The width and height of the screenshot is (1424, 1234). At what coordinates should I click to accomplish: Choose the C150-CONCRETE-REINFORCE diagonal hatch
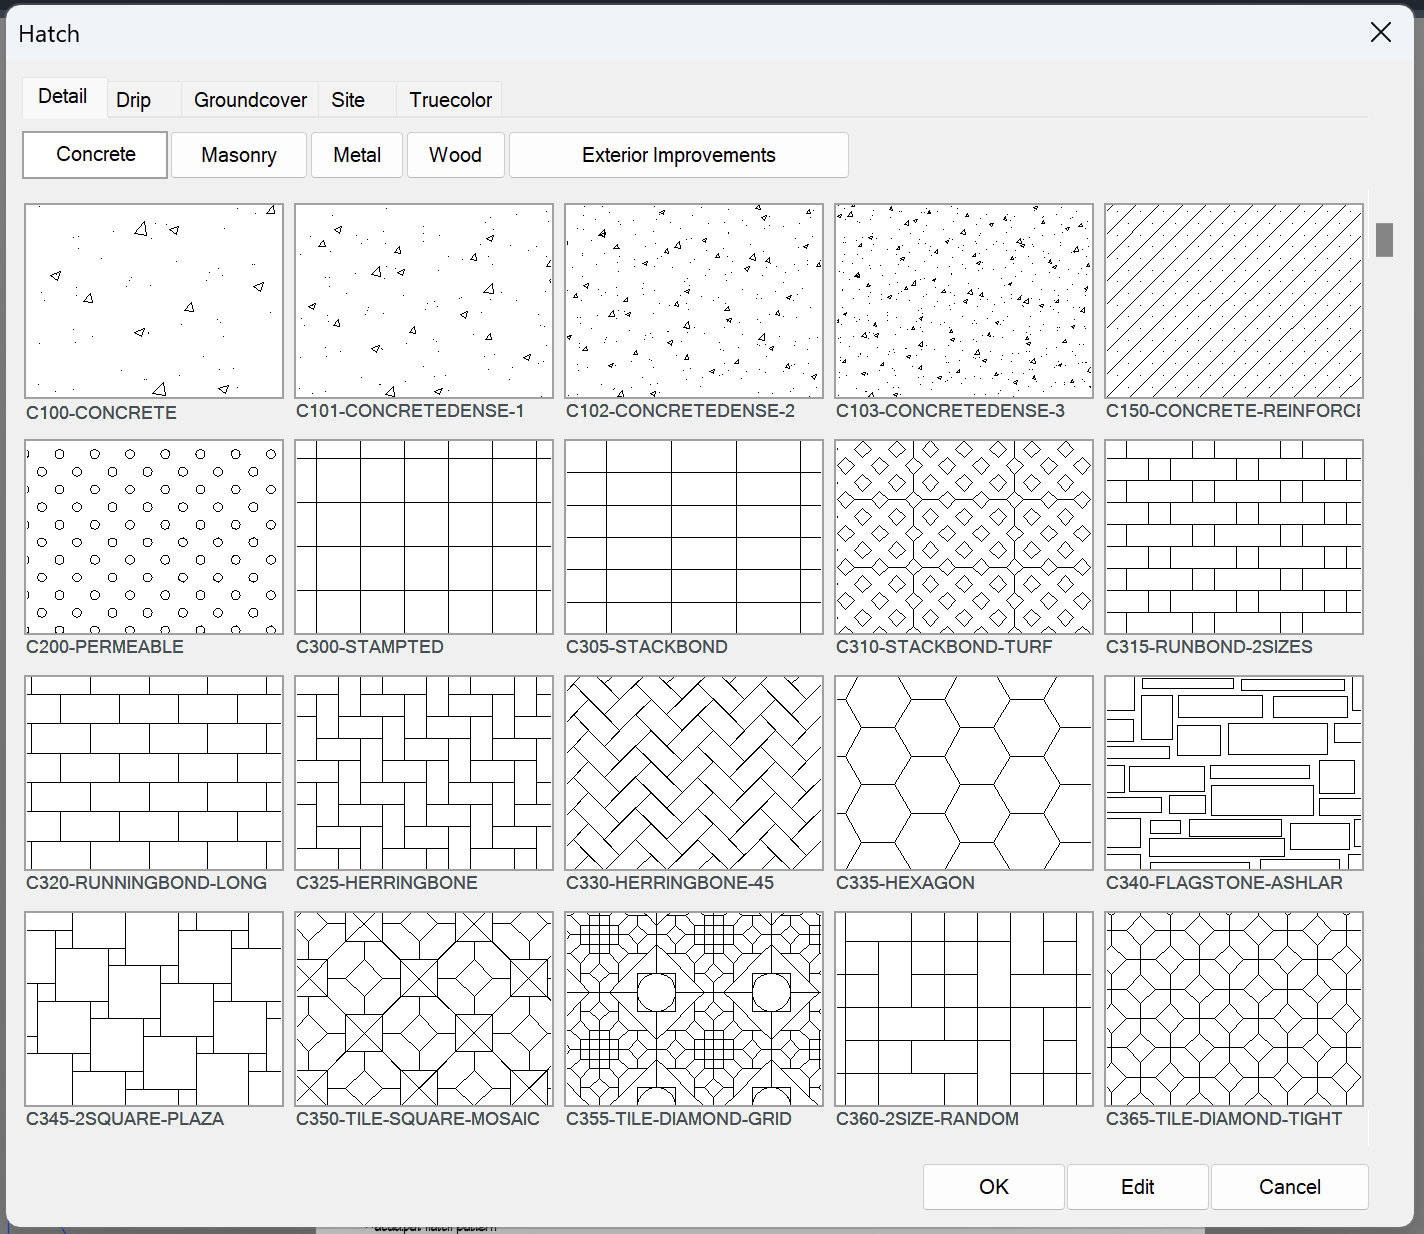coord(1234,301)
